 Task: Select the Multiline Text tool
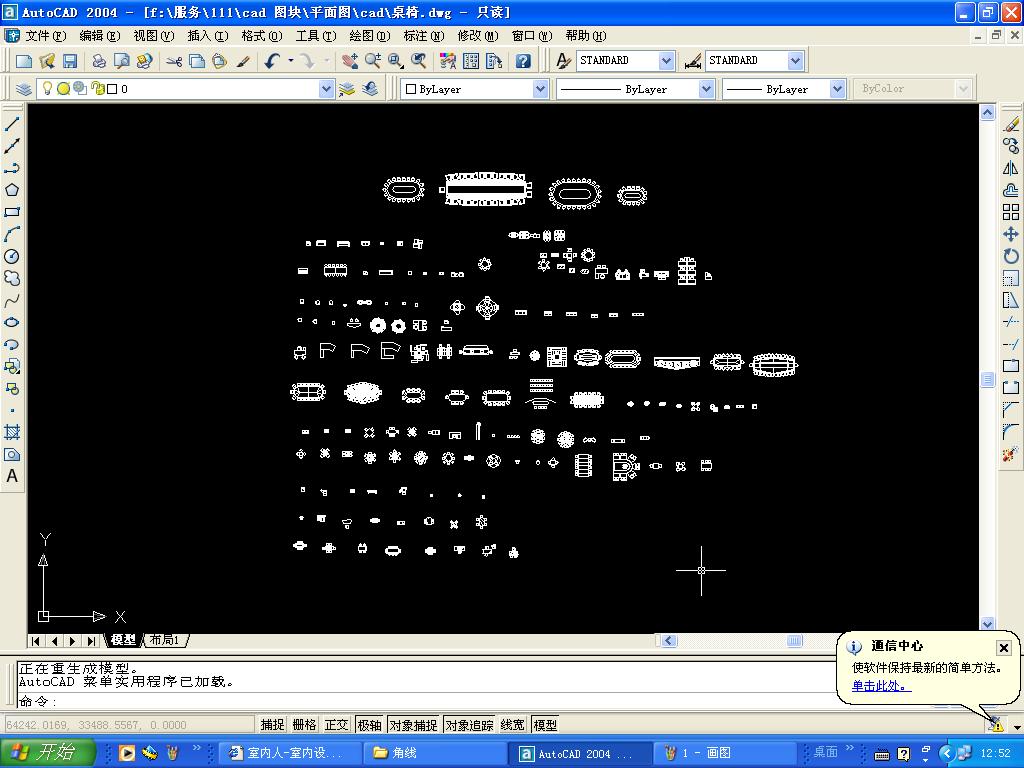pyautogui.click(x=12, y=476)
